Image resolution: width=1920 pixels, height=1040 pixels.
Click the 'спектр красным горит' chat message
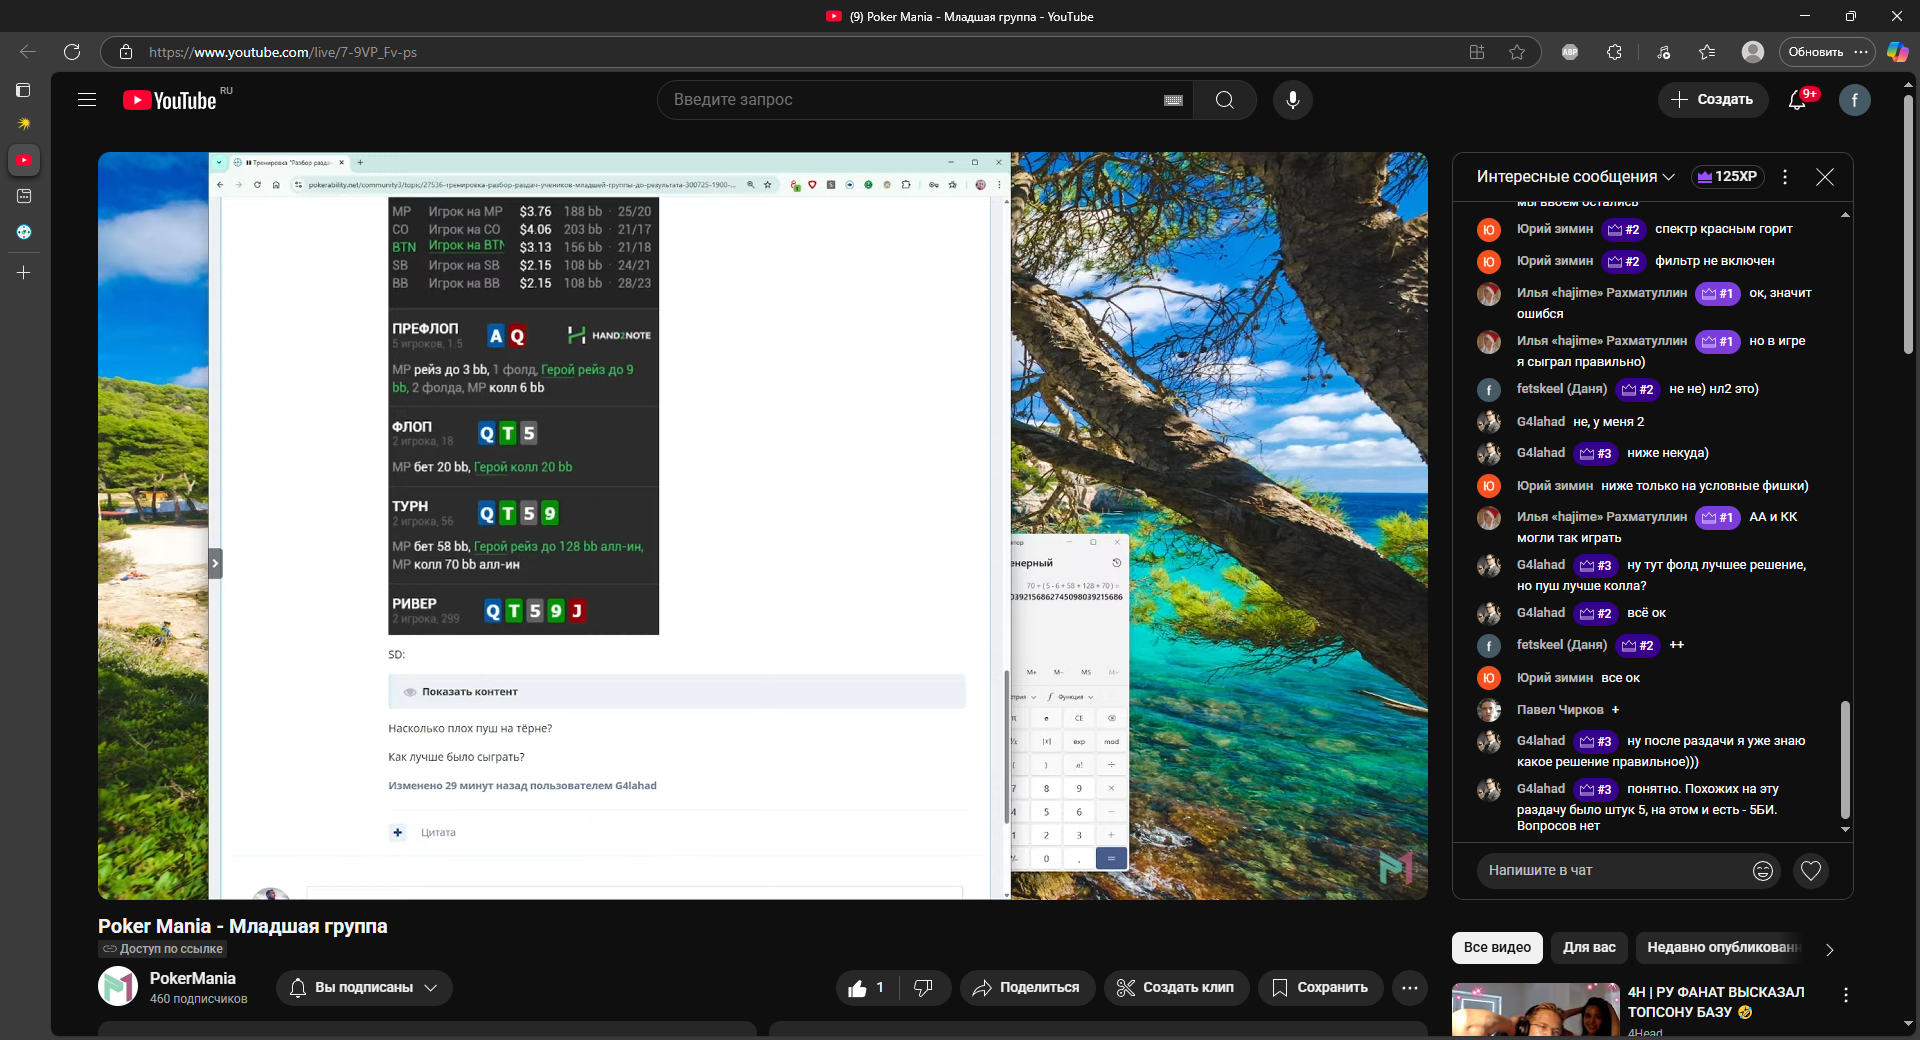point(1723,229)
